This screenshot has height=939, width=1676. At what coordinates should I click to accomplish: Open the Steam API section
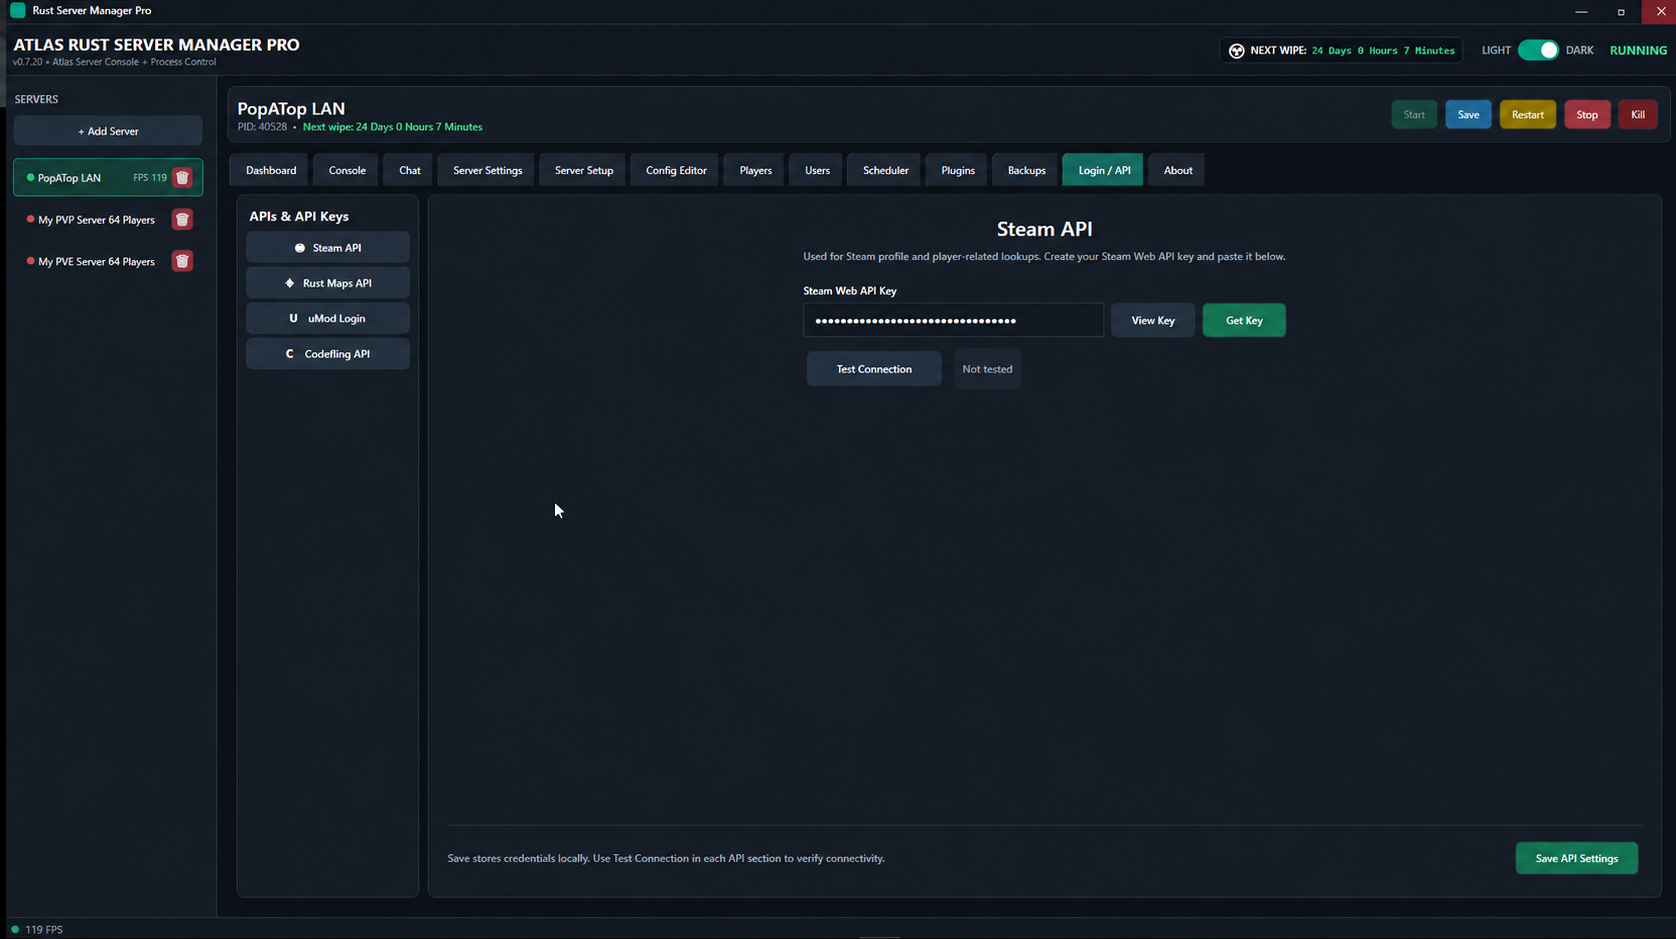pos(328,248)
